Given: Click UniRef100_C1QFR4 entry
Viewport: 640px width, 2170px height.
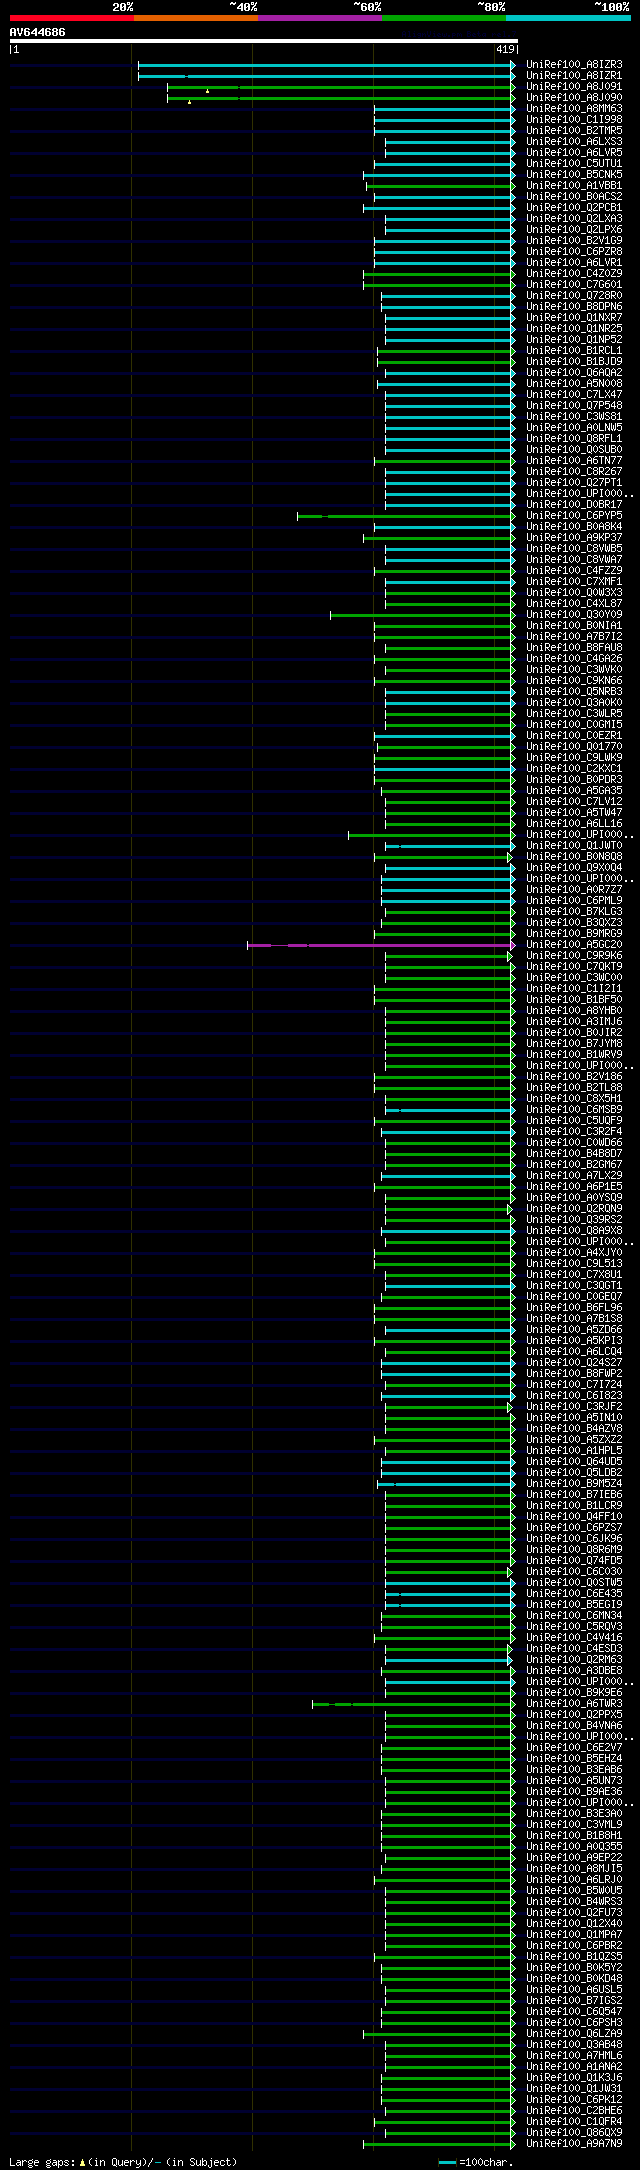Looking at the screenshot, I should pyautogui.click(x=574, y=2121).
